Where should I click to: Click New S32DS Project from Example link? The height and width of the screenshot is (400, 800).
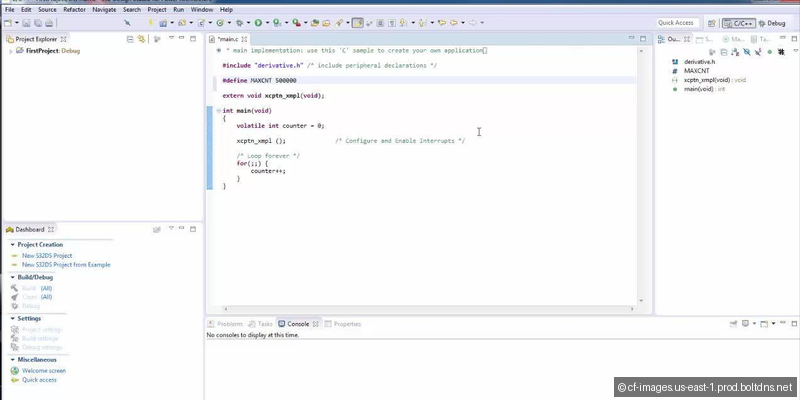pos(66,265)
